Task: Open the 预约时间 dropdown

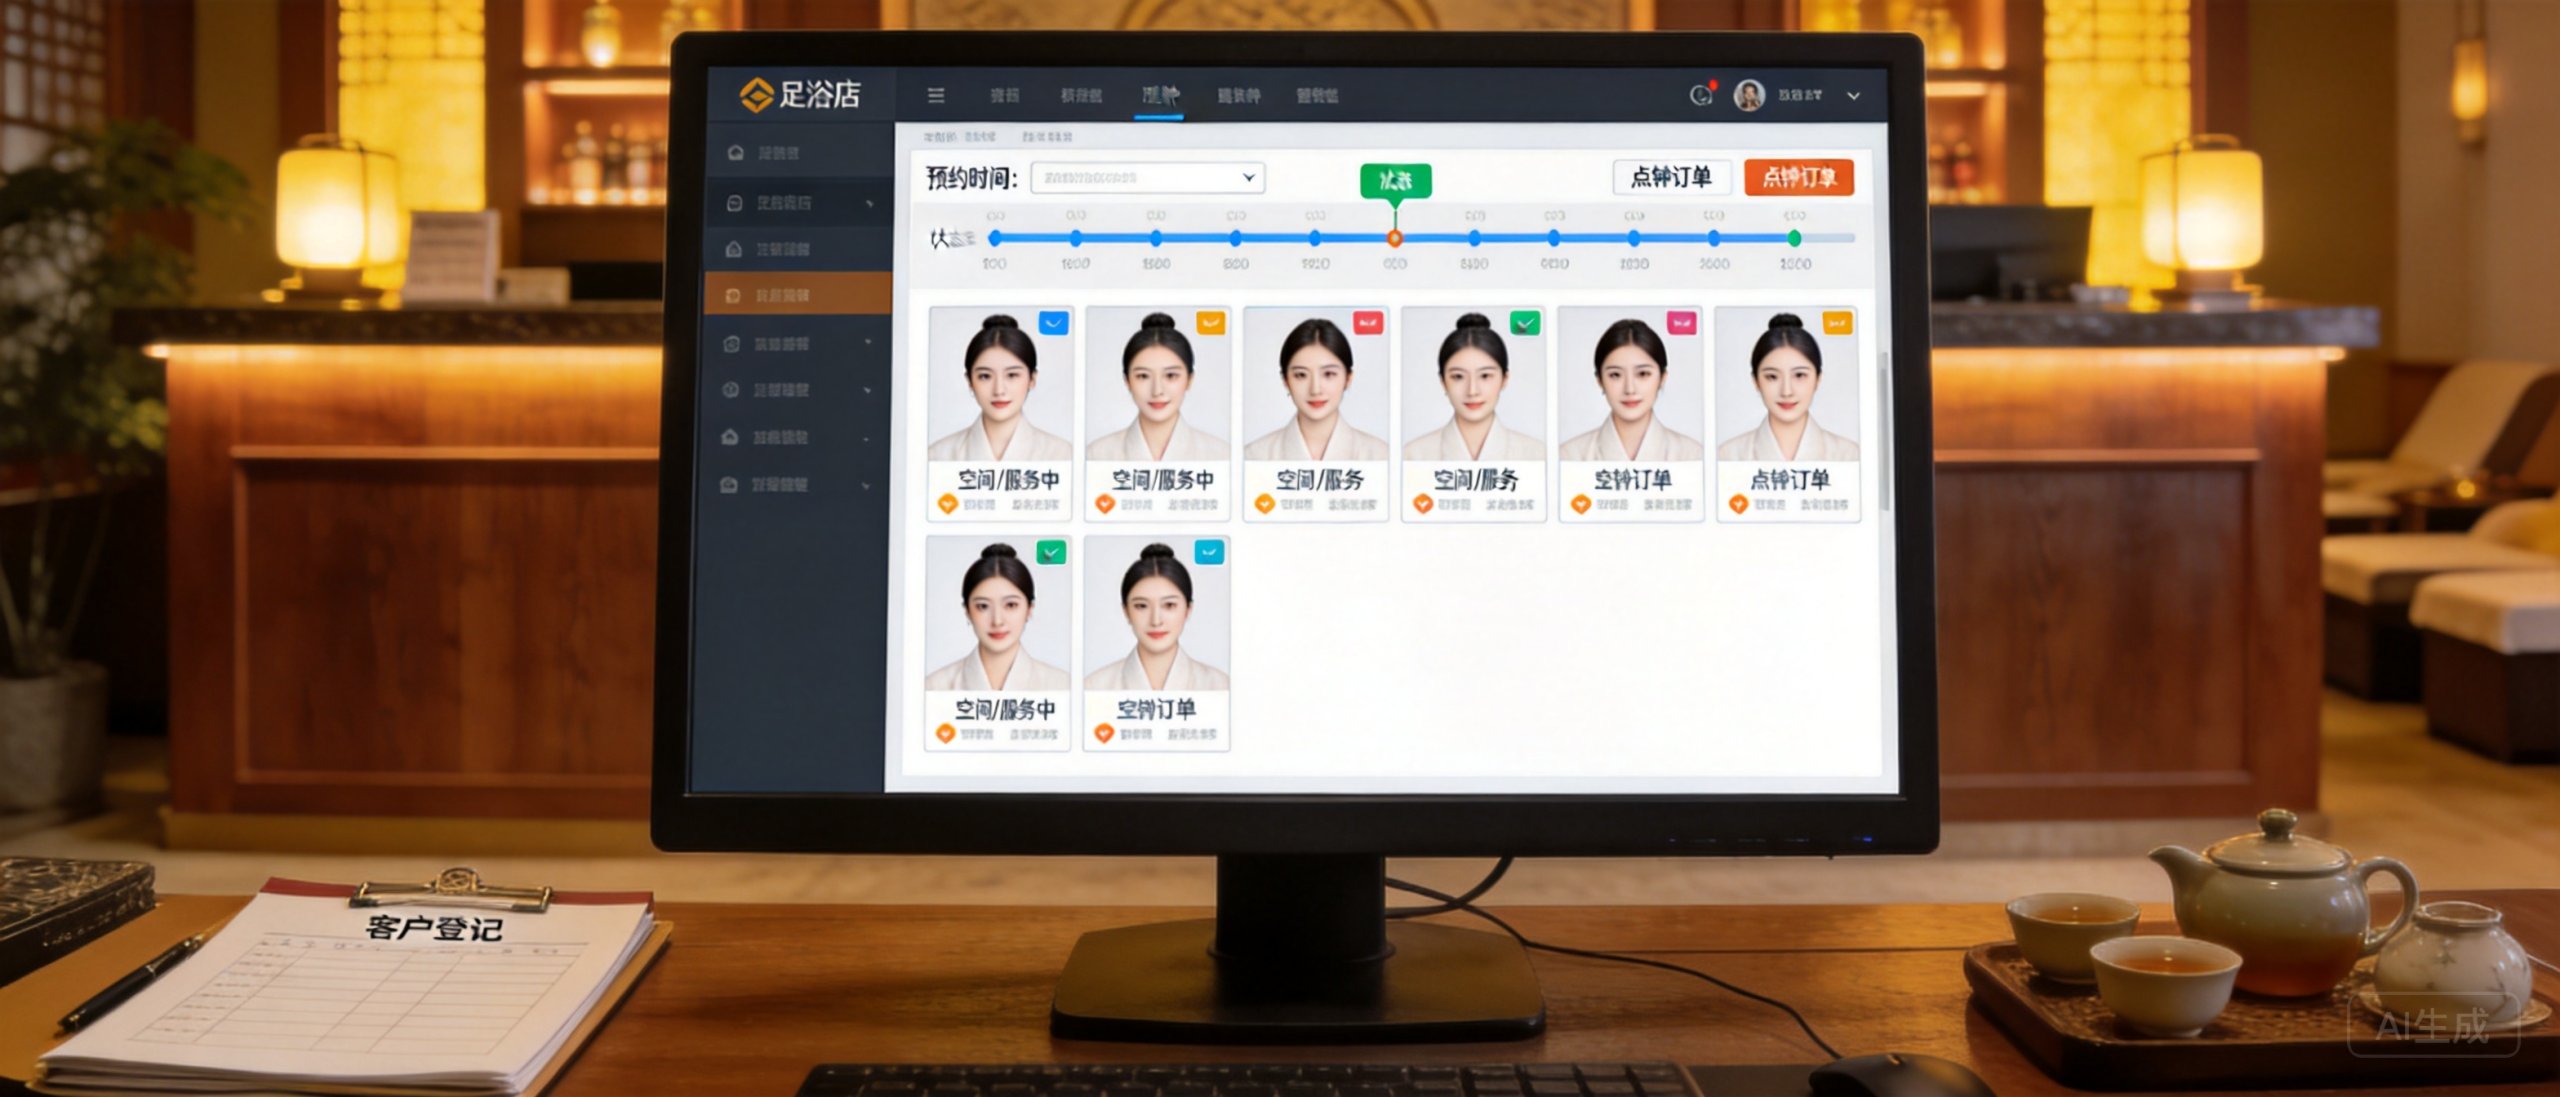Action: pyautogui.click(x=1148, y=178)
